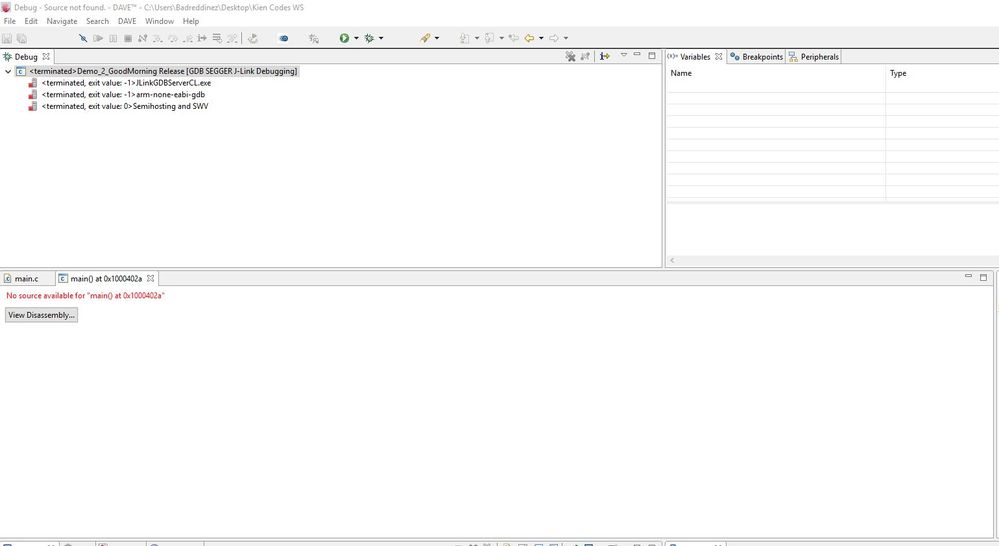Select the Semihosting and SWV row
The width and height of the screenshot is (999, 546).
pyautogui.click(x=119, y=106)
